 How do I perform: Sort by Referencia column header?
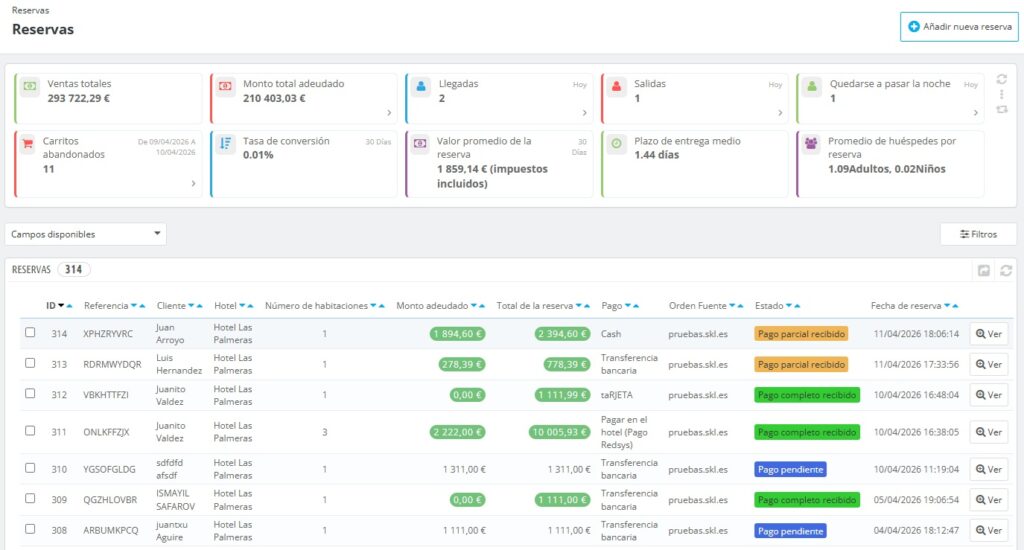(x=106, y=305)
